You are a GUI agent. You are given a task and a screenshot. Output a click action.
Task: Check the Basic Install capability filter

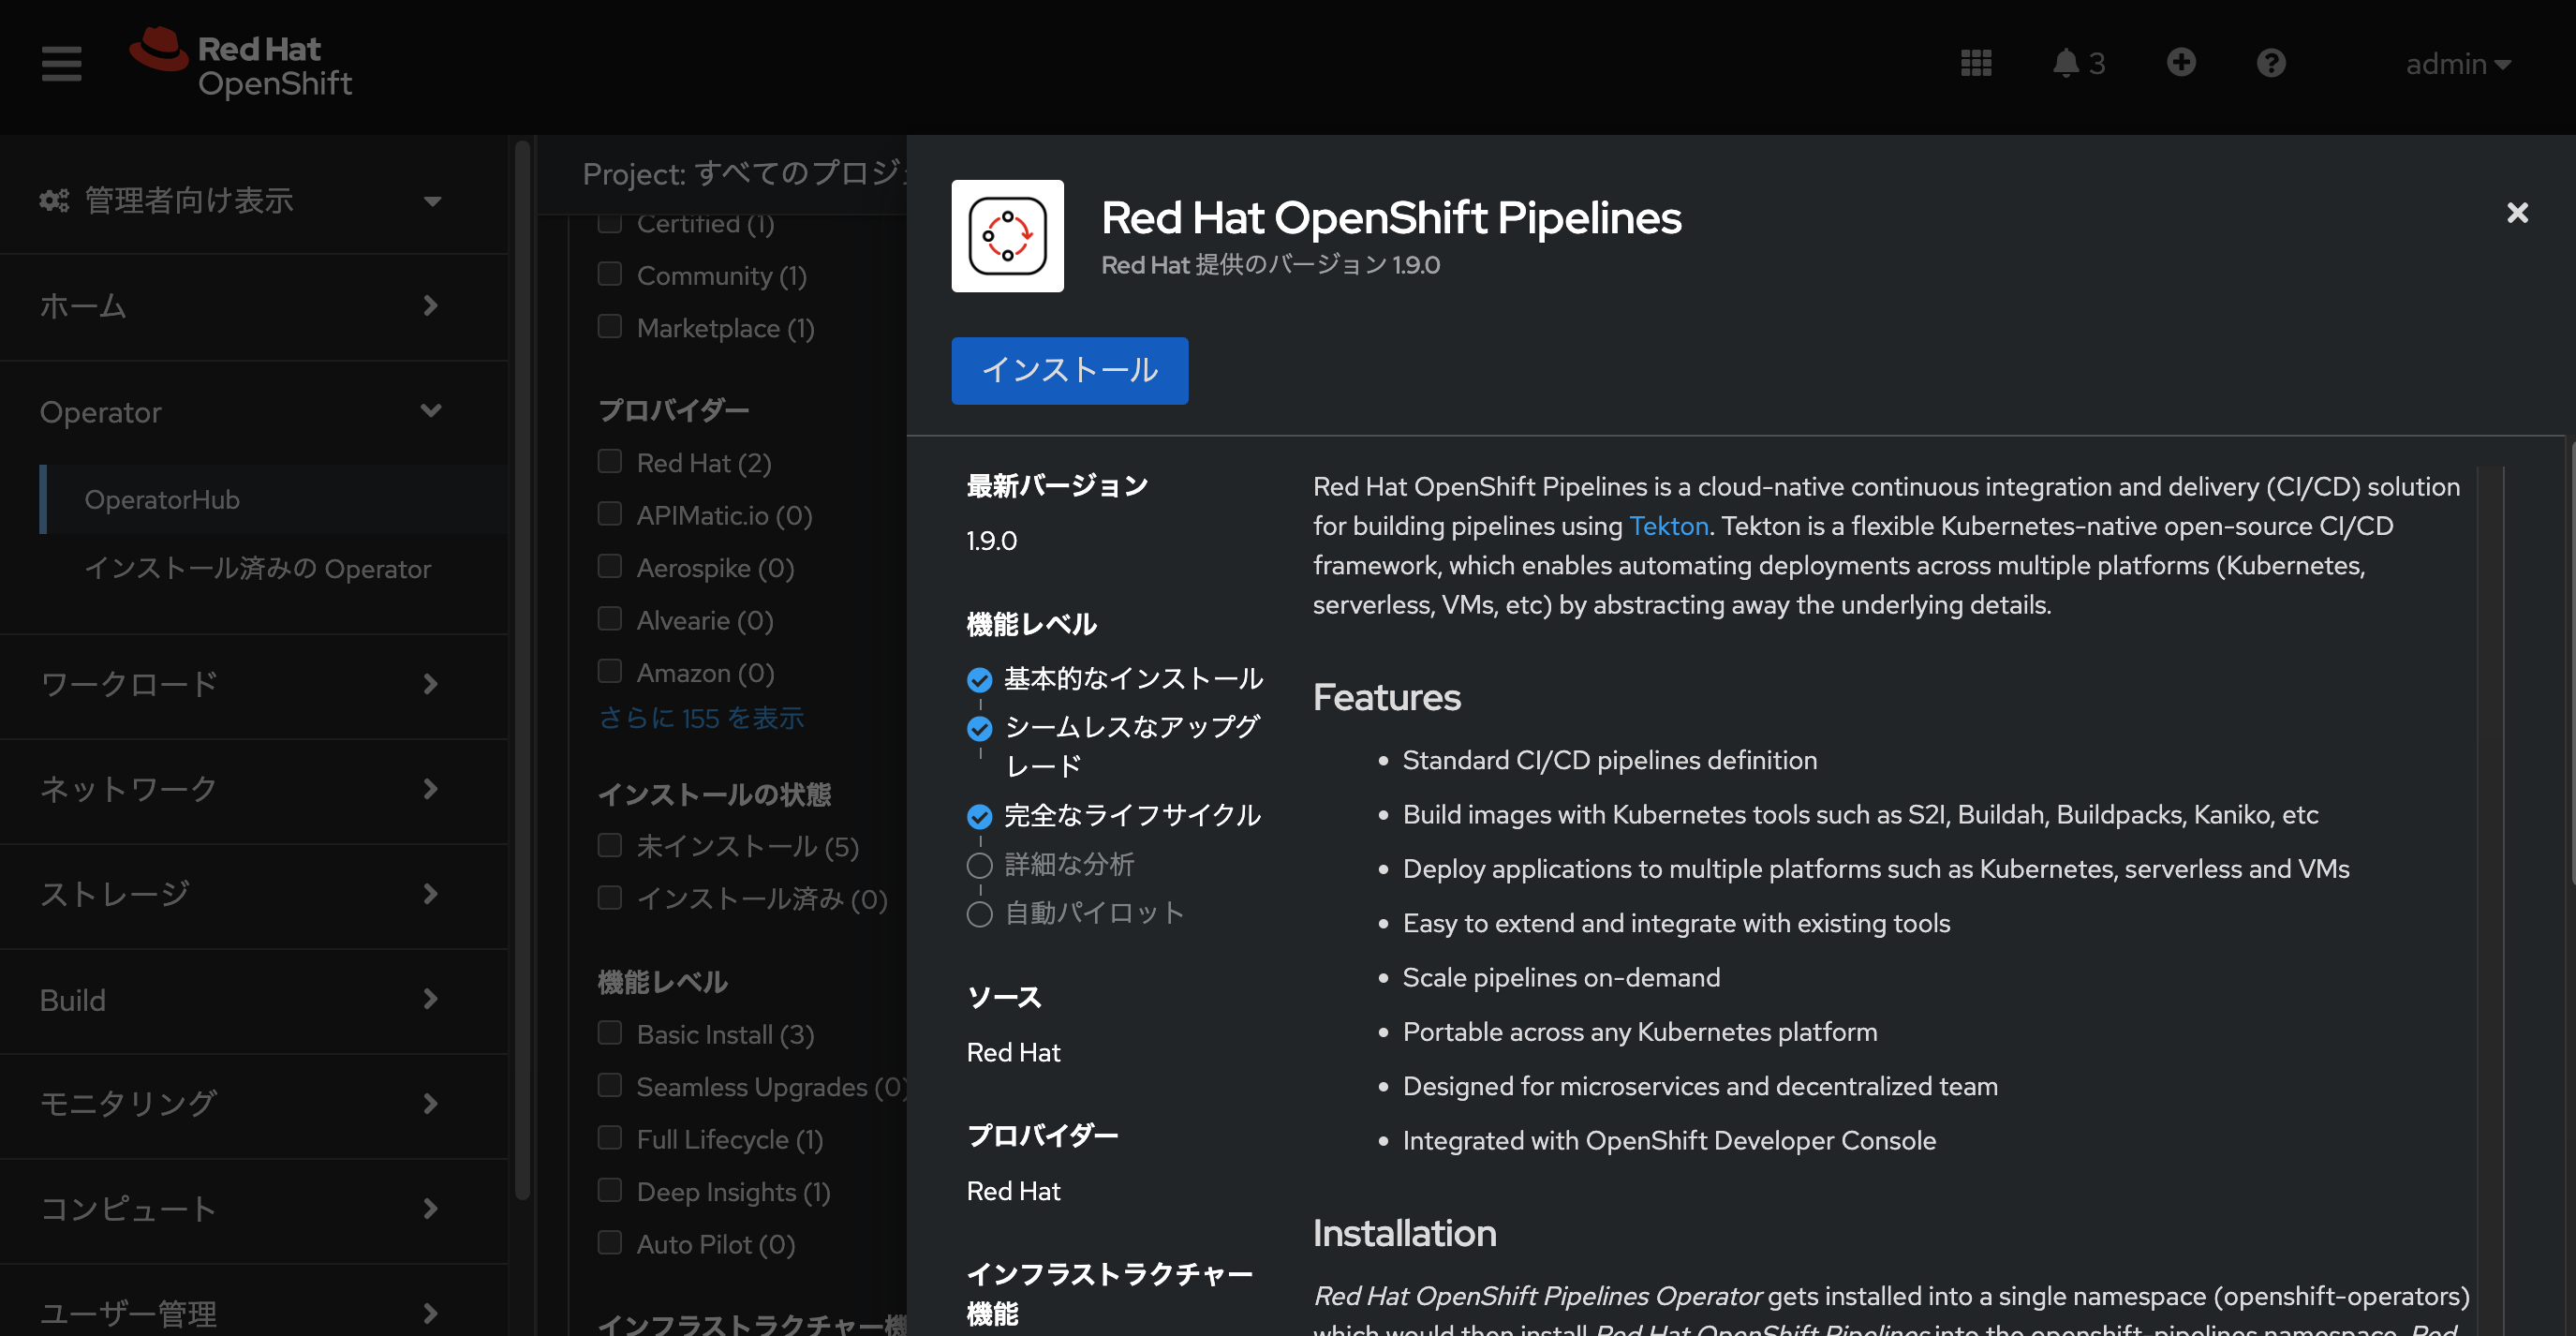[x=609, y=1033]
